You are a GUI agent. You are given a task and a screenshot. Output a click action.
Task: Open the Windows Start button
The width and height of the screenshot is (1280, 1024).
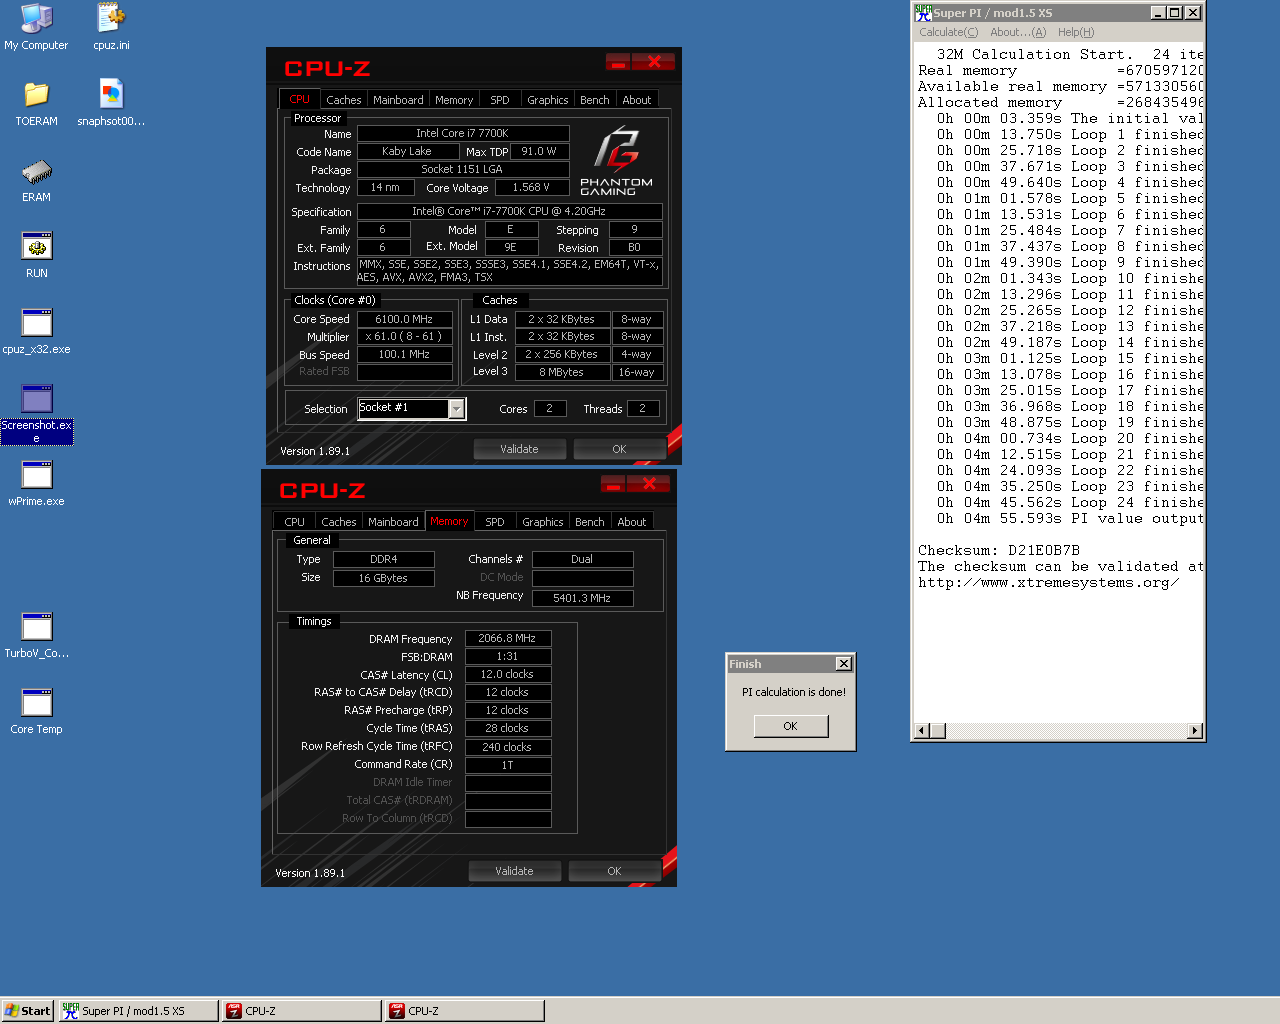tap(27, 1011)
